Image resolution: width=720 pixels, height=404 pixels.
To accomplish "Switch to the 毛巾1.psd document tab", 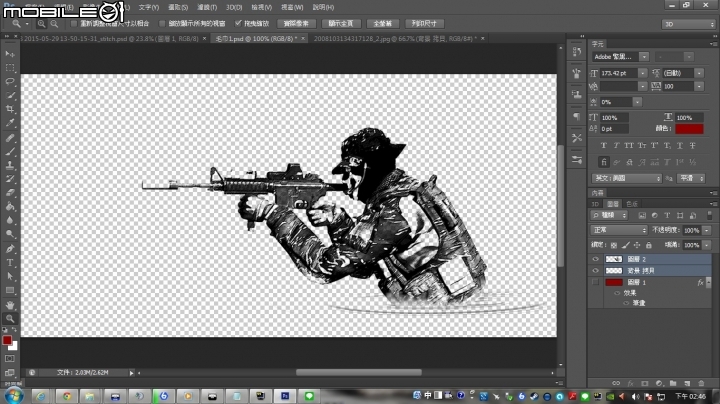I will tap(256, 36).
